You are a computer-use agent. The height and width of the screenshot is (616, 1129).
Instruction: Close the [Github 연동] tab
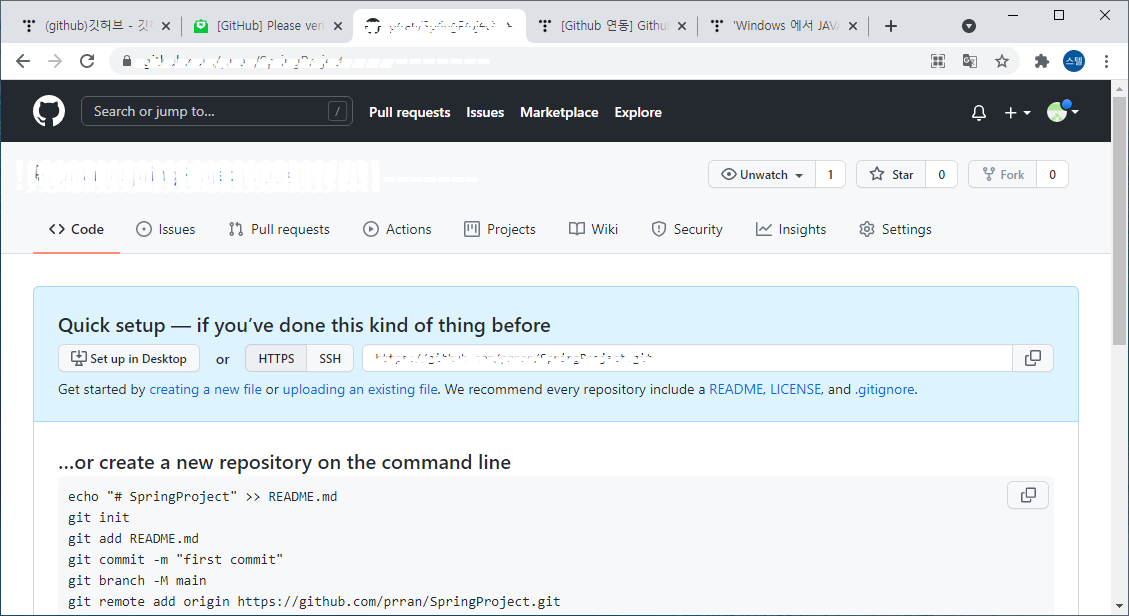[682, 26]
